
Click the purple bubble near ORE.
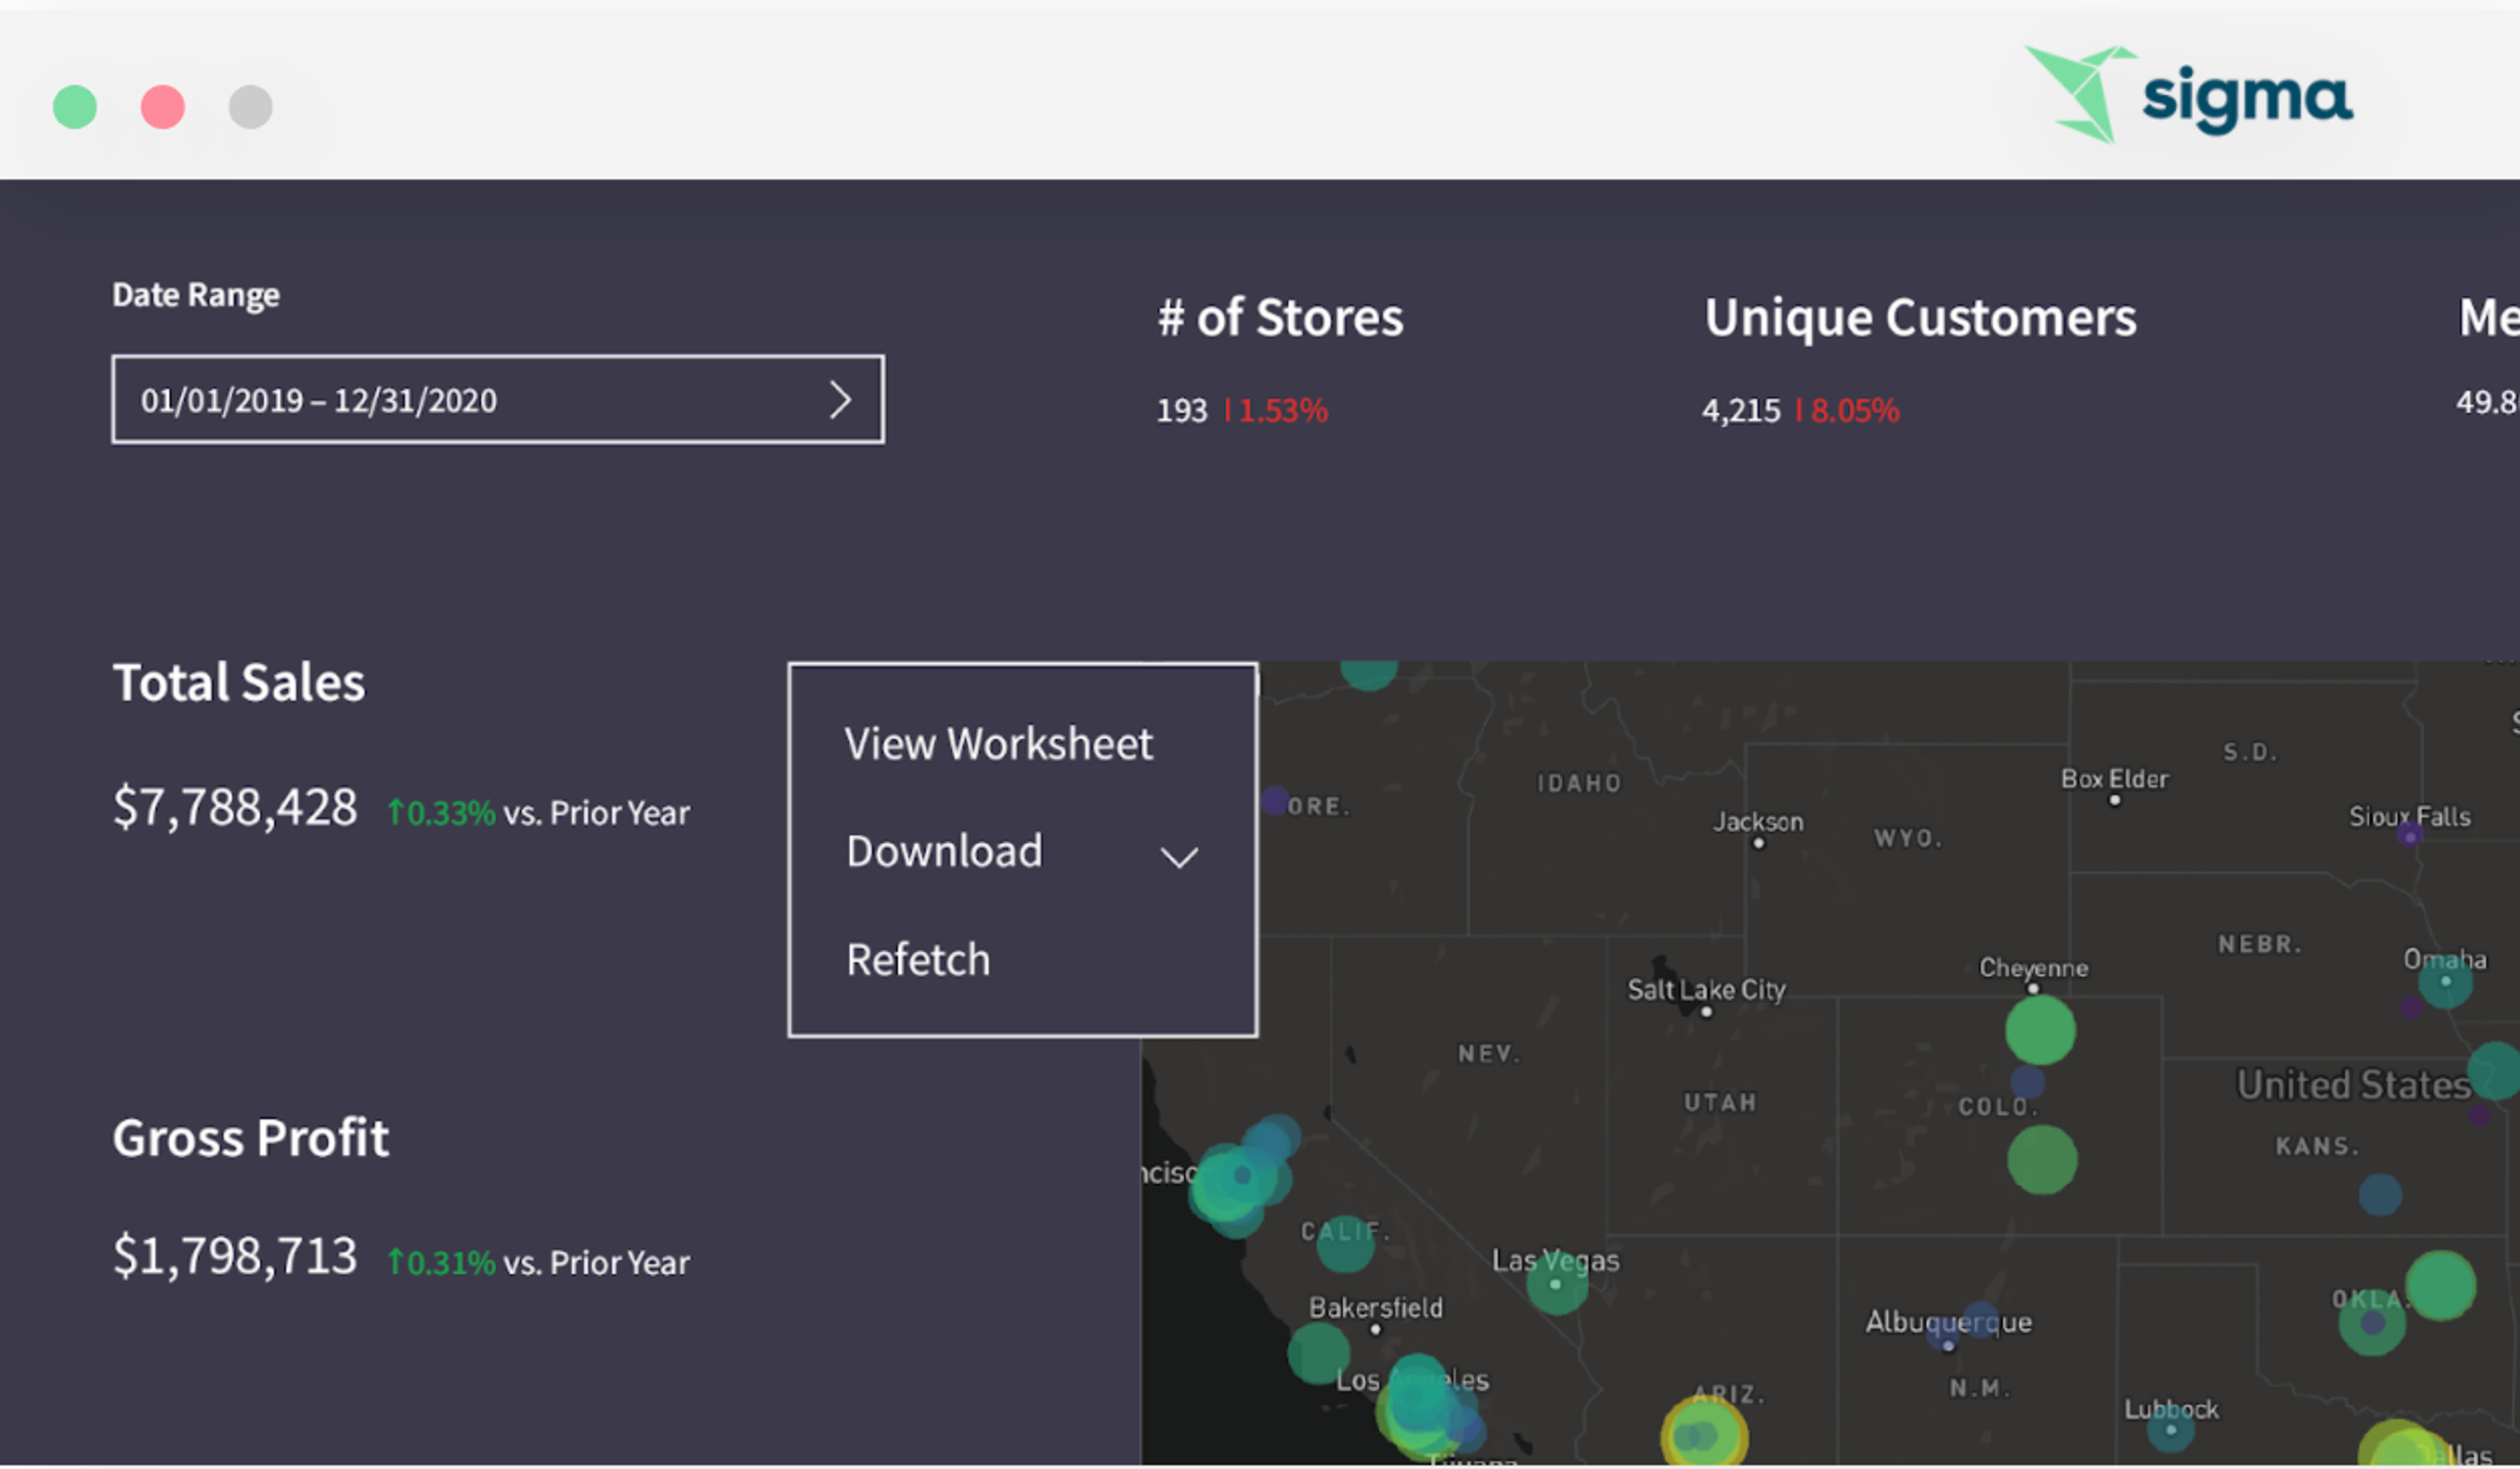1274,801
